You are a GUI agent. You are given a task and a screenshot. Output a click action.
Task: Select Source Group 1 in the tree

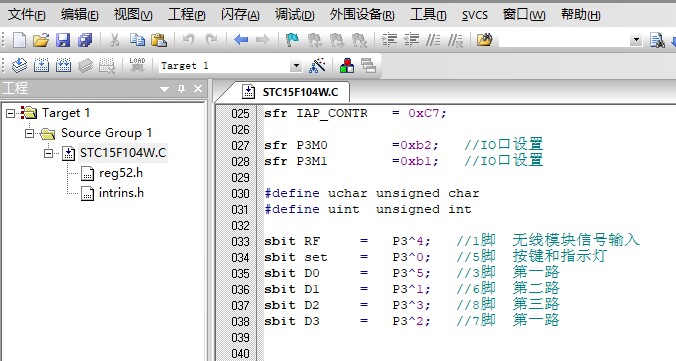pos(106,133)
